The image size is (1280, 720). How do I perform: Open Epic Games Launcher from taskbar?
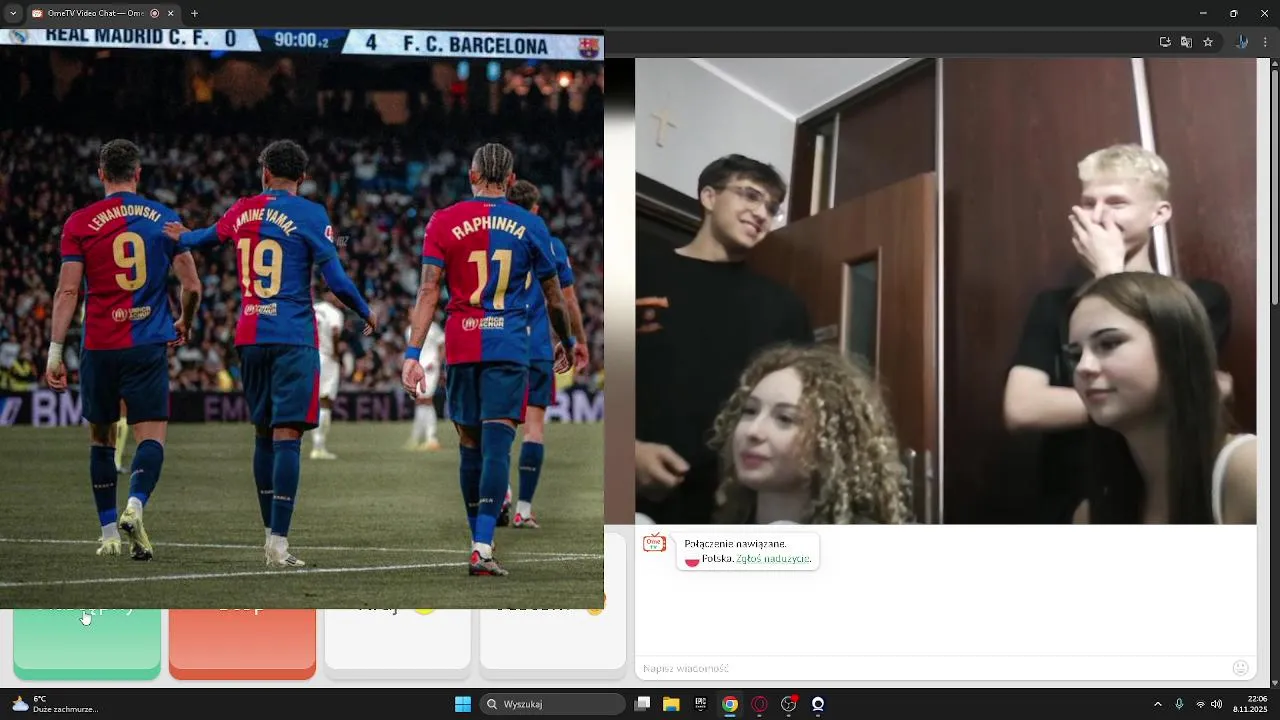click(701, 704)
